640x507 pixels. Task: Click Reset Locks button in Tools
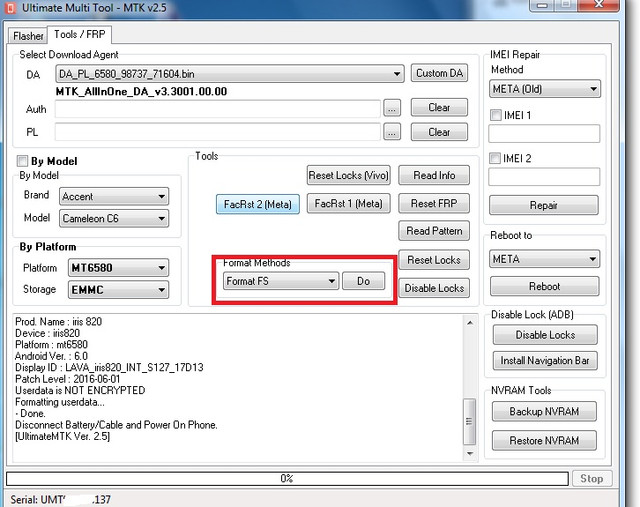(434, 260)
